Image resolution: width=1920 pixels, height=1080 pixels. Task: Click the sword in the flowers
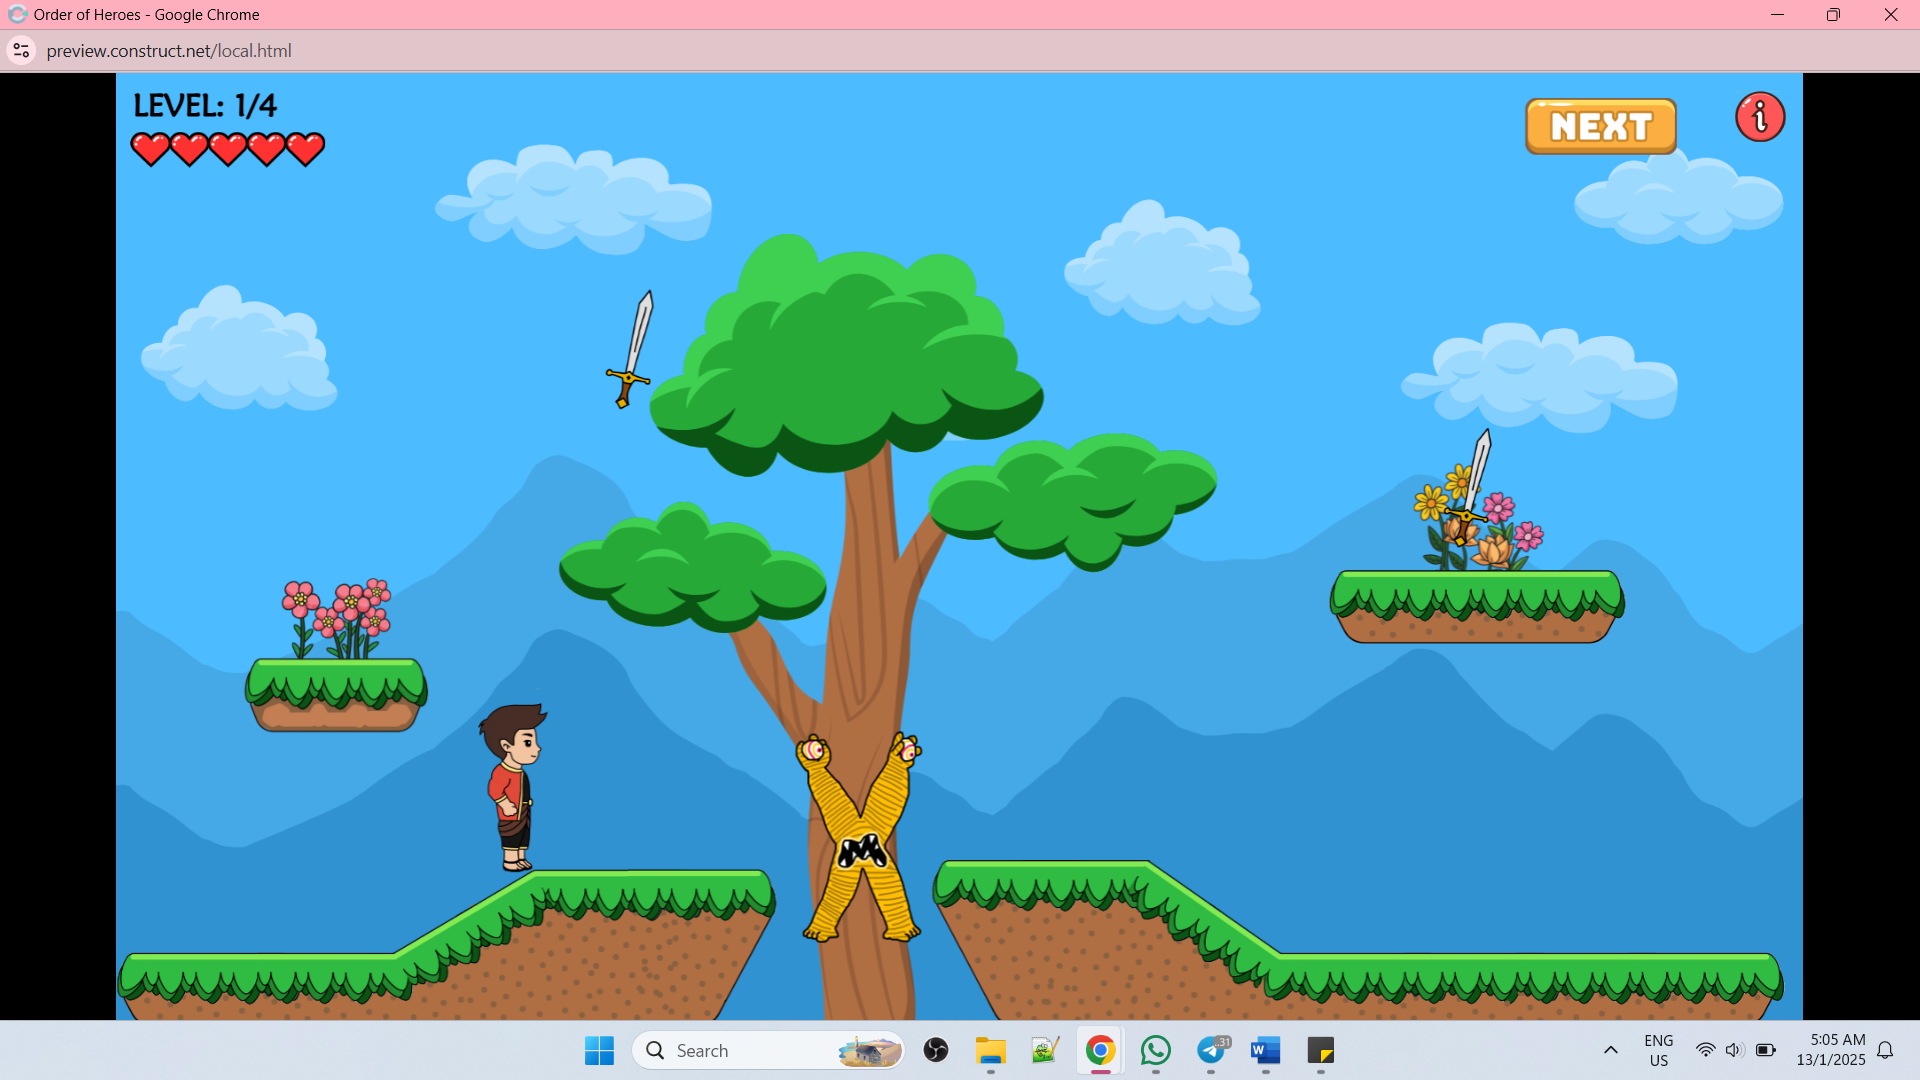[1469, 486]
